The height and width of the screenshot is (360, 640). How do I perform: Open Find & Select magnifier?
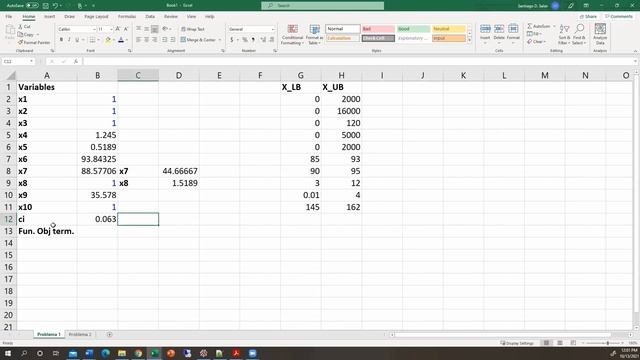coord(579,34)
